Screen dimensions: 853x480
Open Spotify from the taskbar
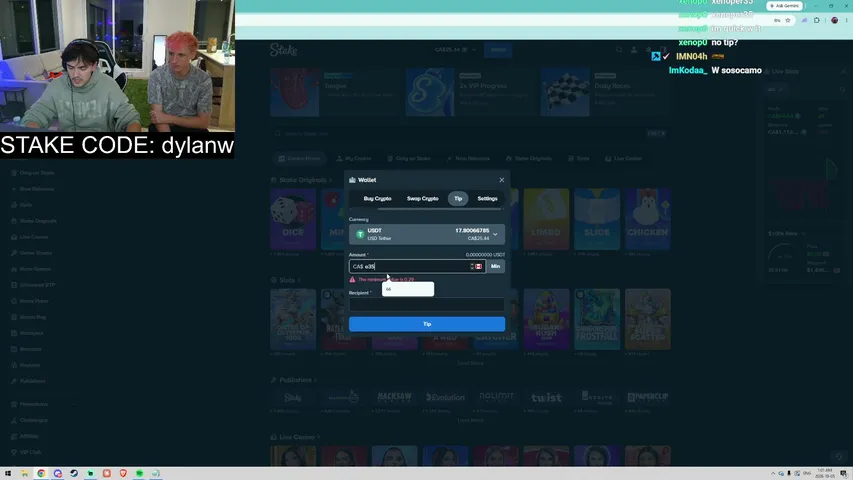(x=139, y=473)
